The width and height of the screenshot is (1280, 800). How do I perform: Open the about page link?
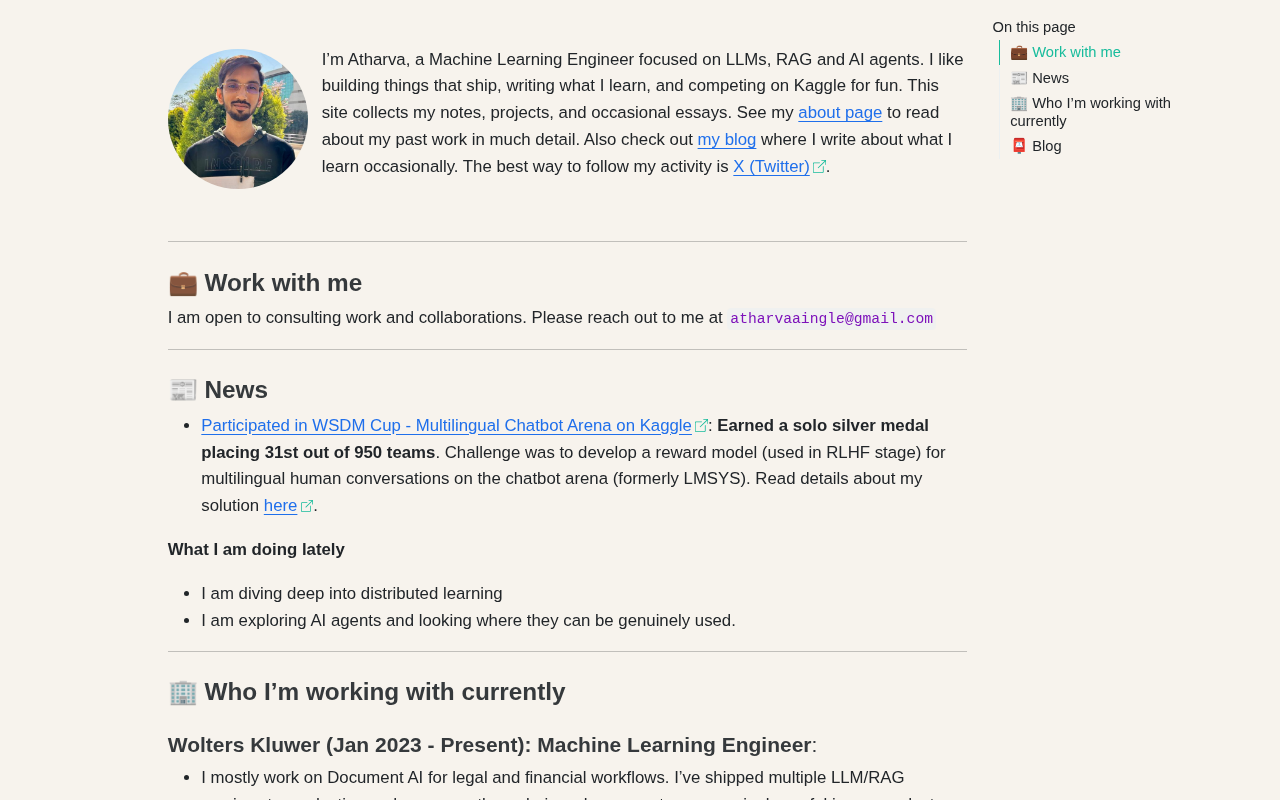pos(840,113)
